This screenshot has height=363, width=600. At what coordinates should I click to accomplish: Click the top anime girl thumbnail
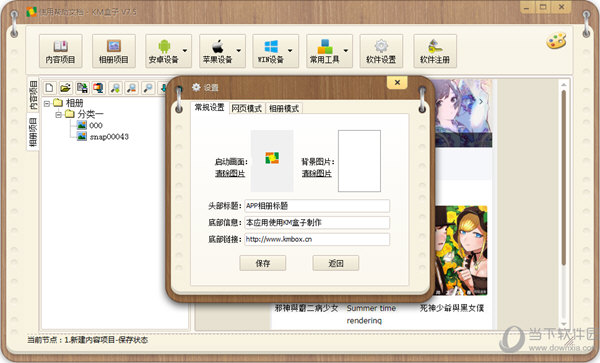point(463,113)
